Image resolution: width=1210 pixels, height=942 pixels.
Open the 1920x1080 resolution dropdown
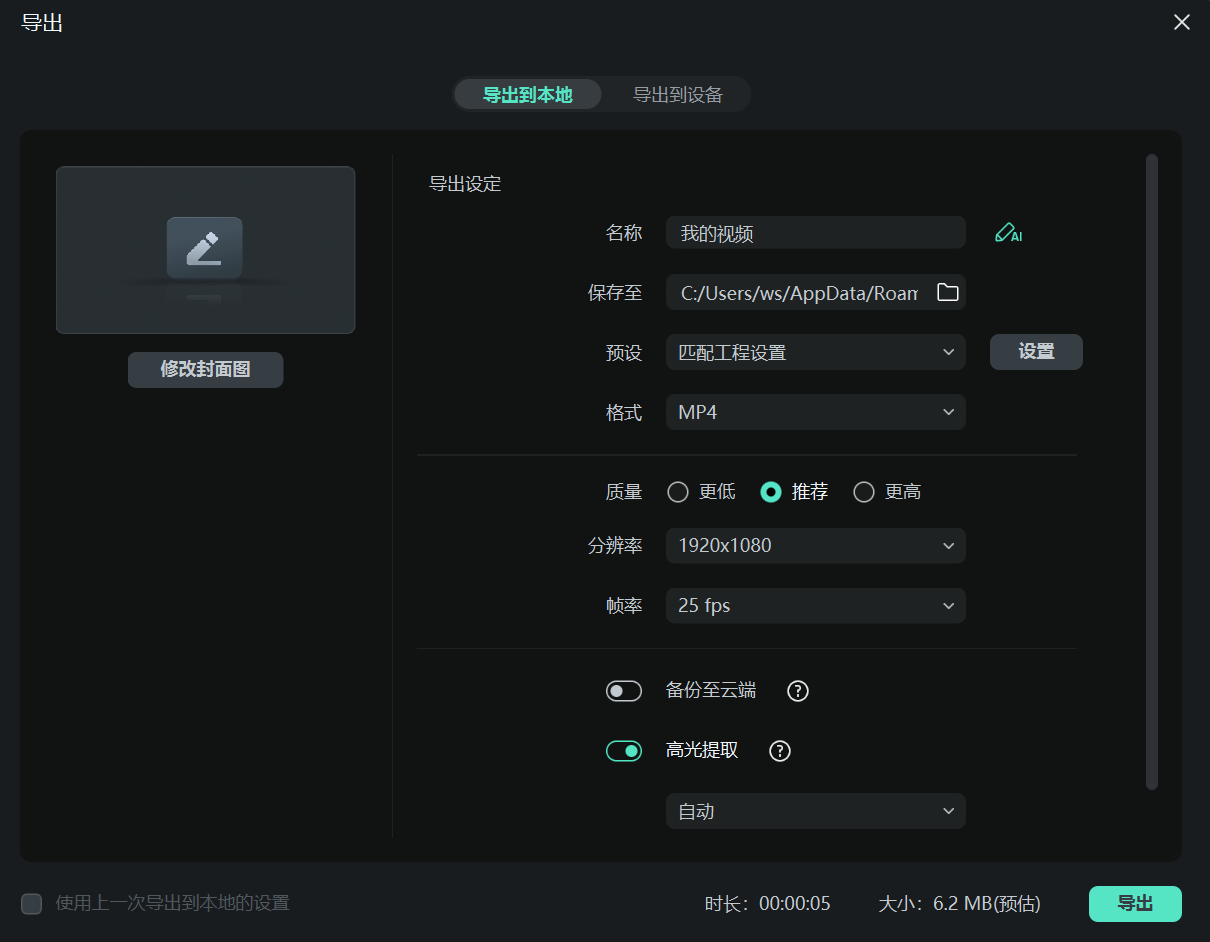point(815,546)
